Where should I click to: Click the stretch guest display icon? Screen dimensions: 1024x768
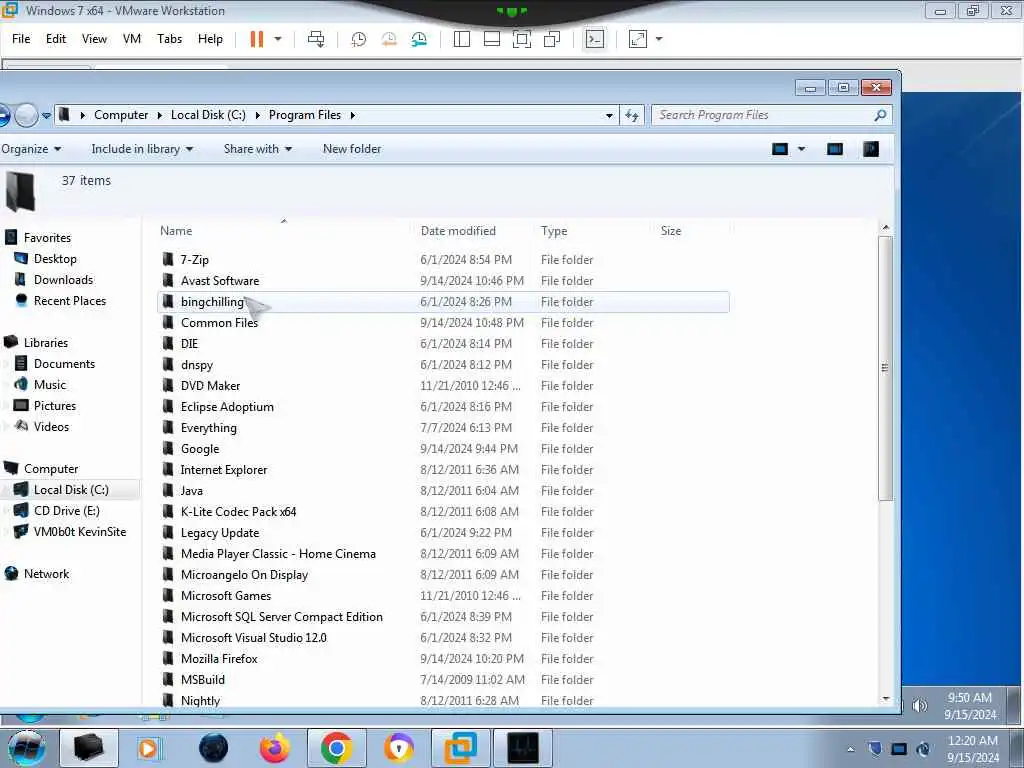pos(637,39)
